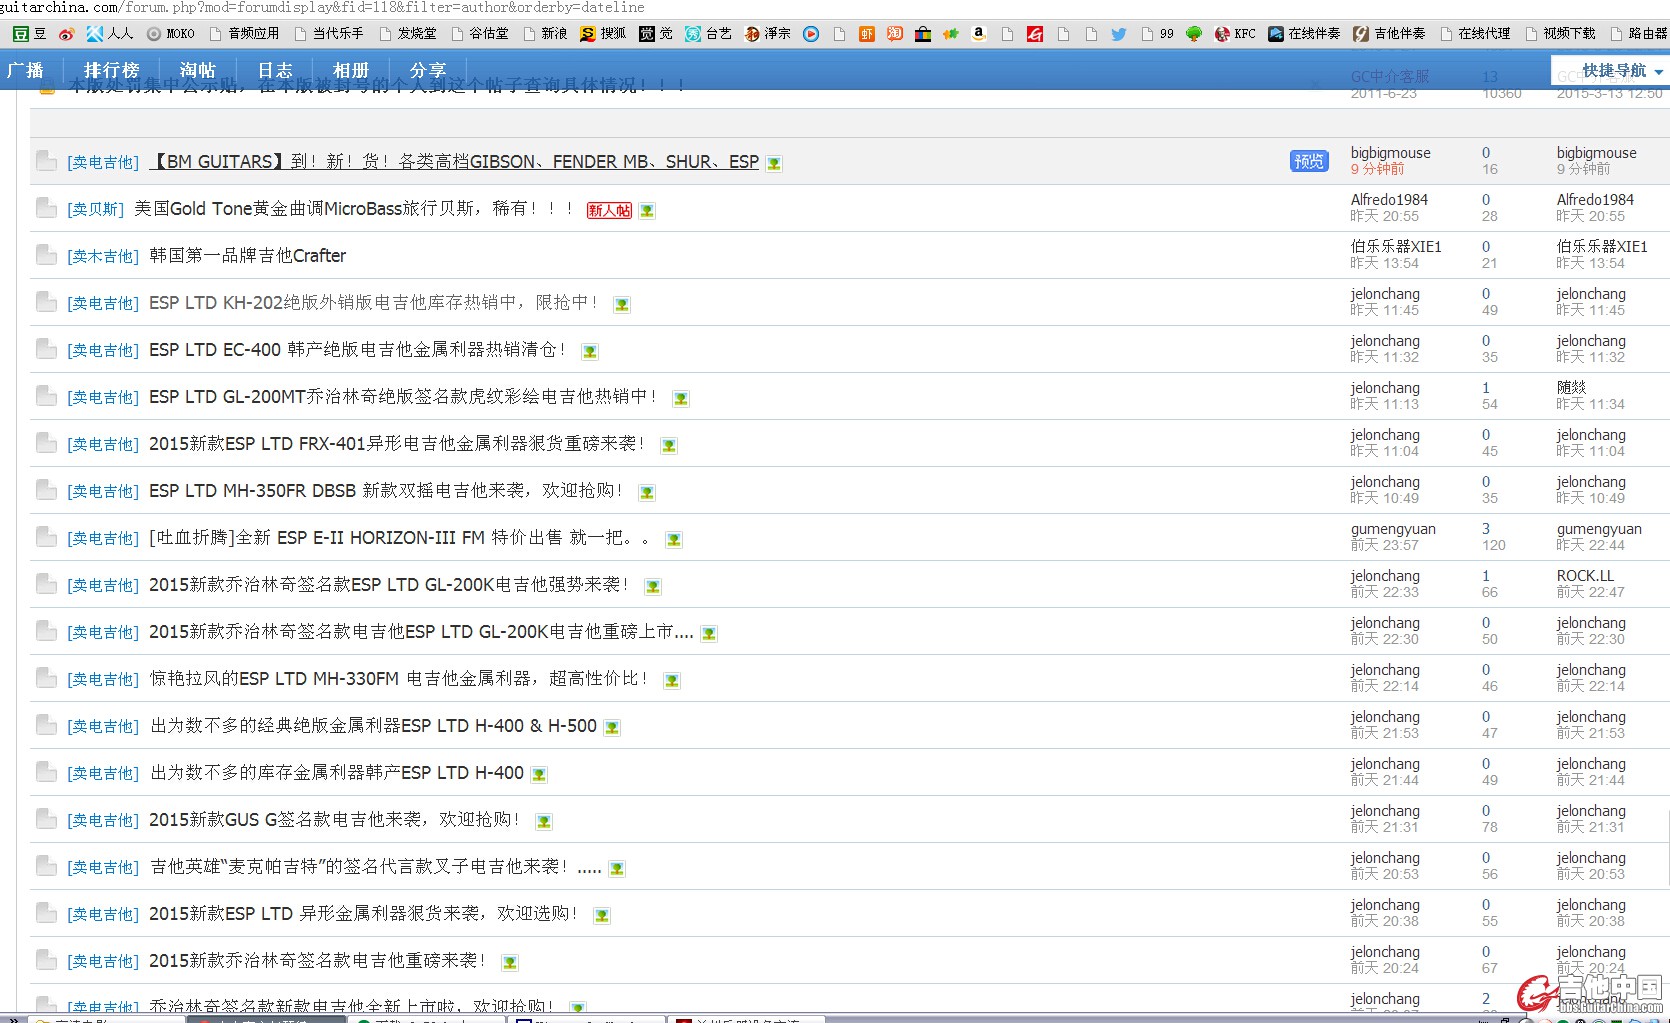Click image icon after ESP LTD H-400 thread

(539, 775)
